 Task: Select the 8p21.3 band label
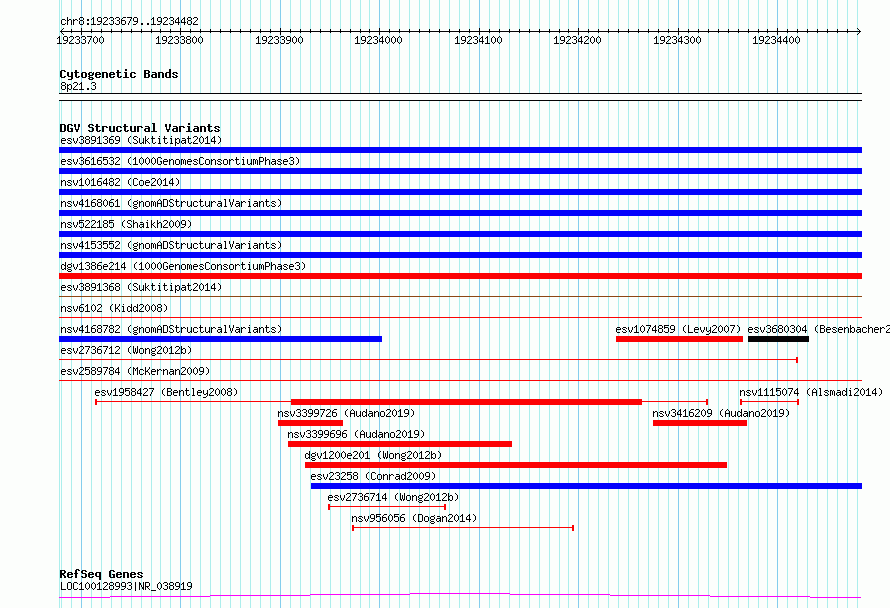coord(78,86)
